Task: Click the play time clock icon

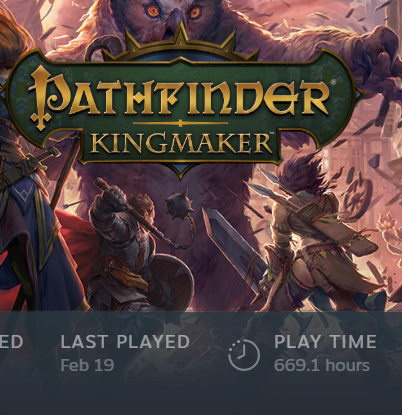Action: [244, 354]
